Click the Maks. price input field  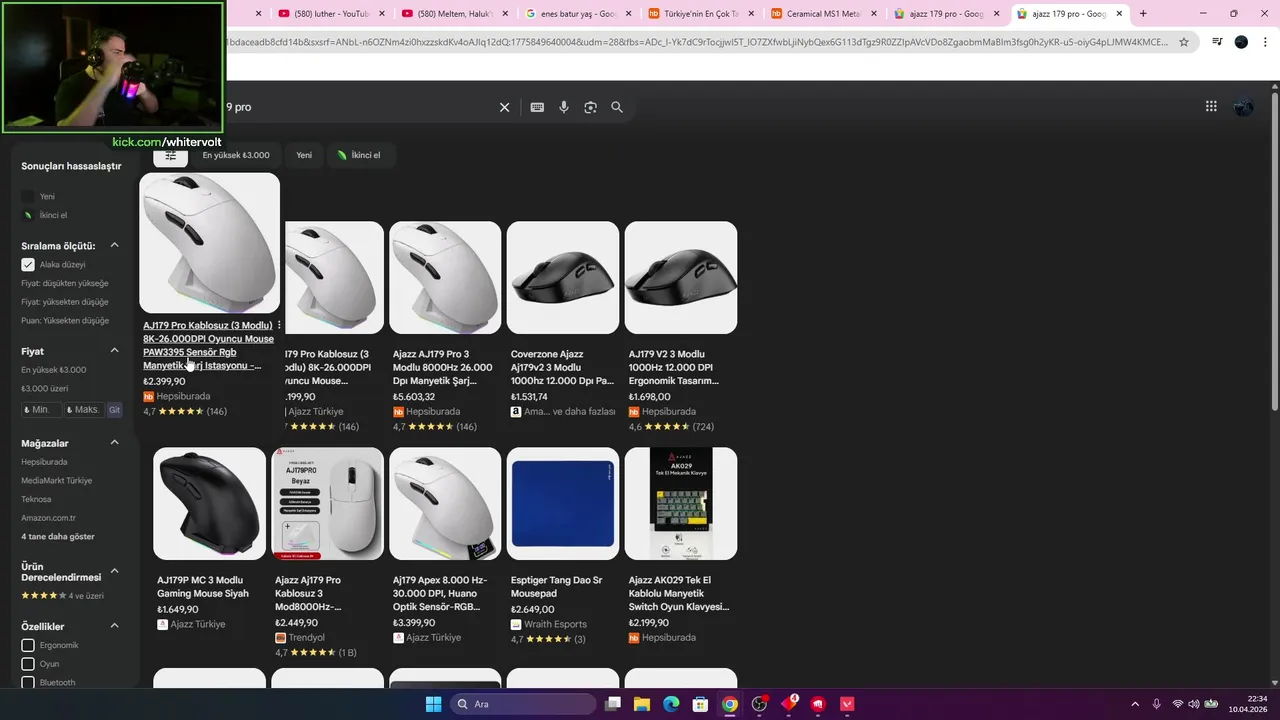pyautogui.click(x=84, y=410)
